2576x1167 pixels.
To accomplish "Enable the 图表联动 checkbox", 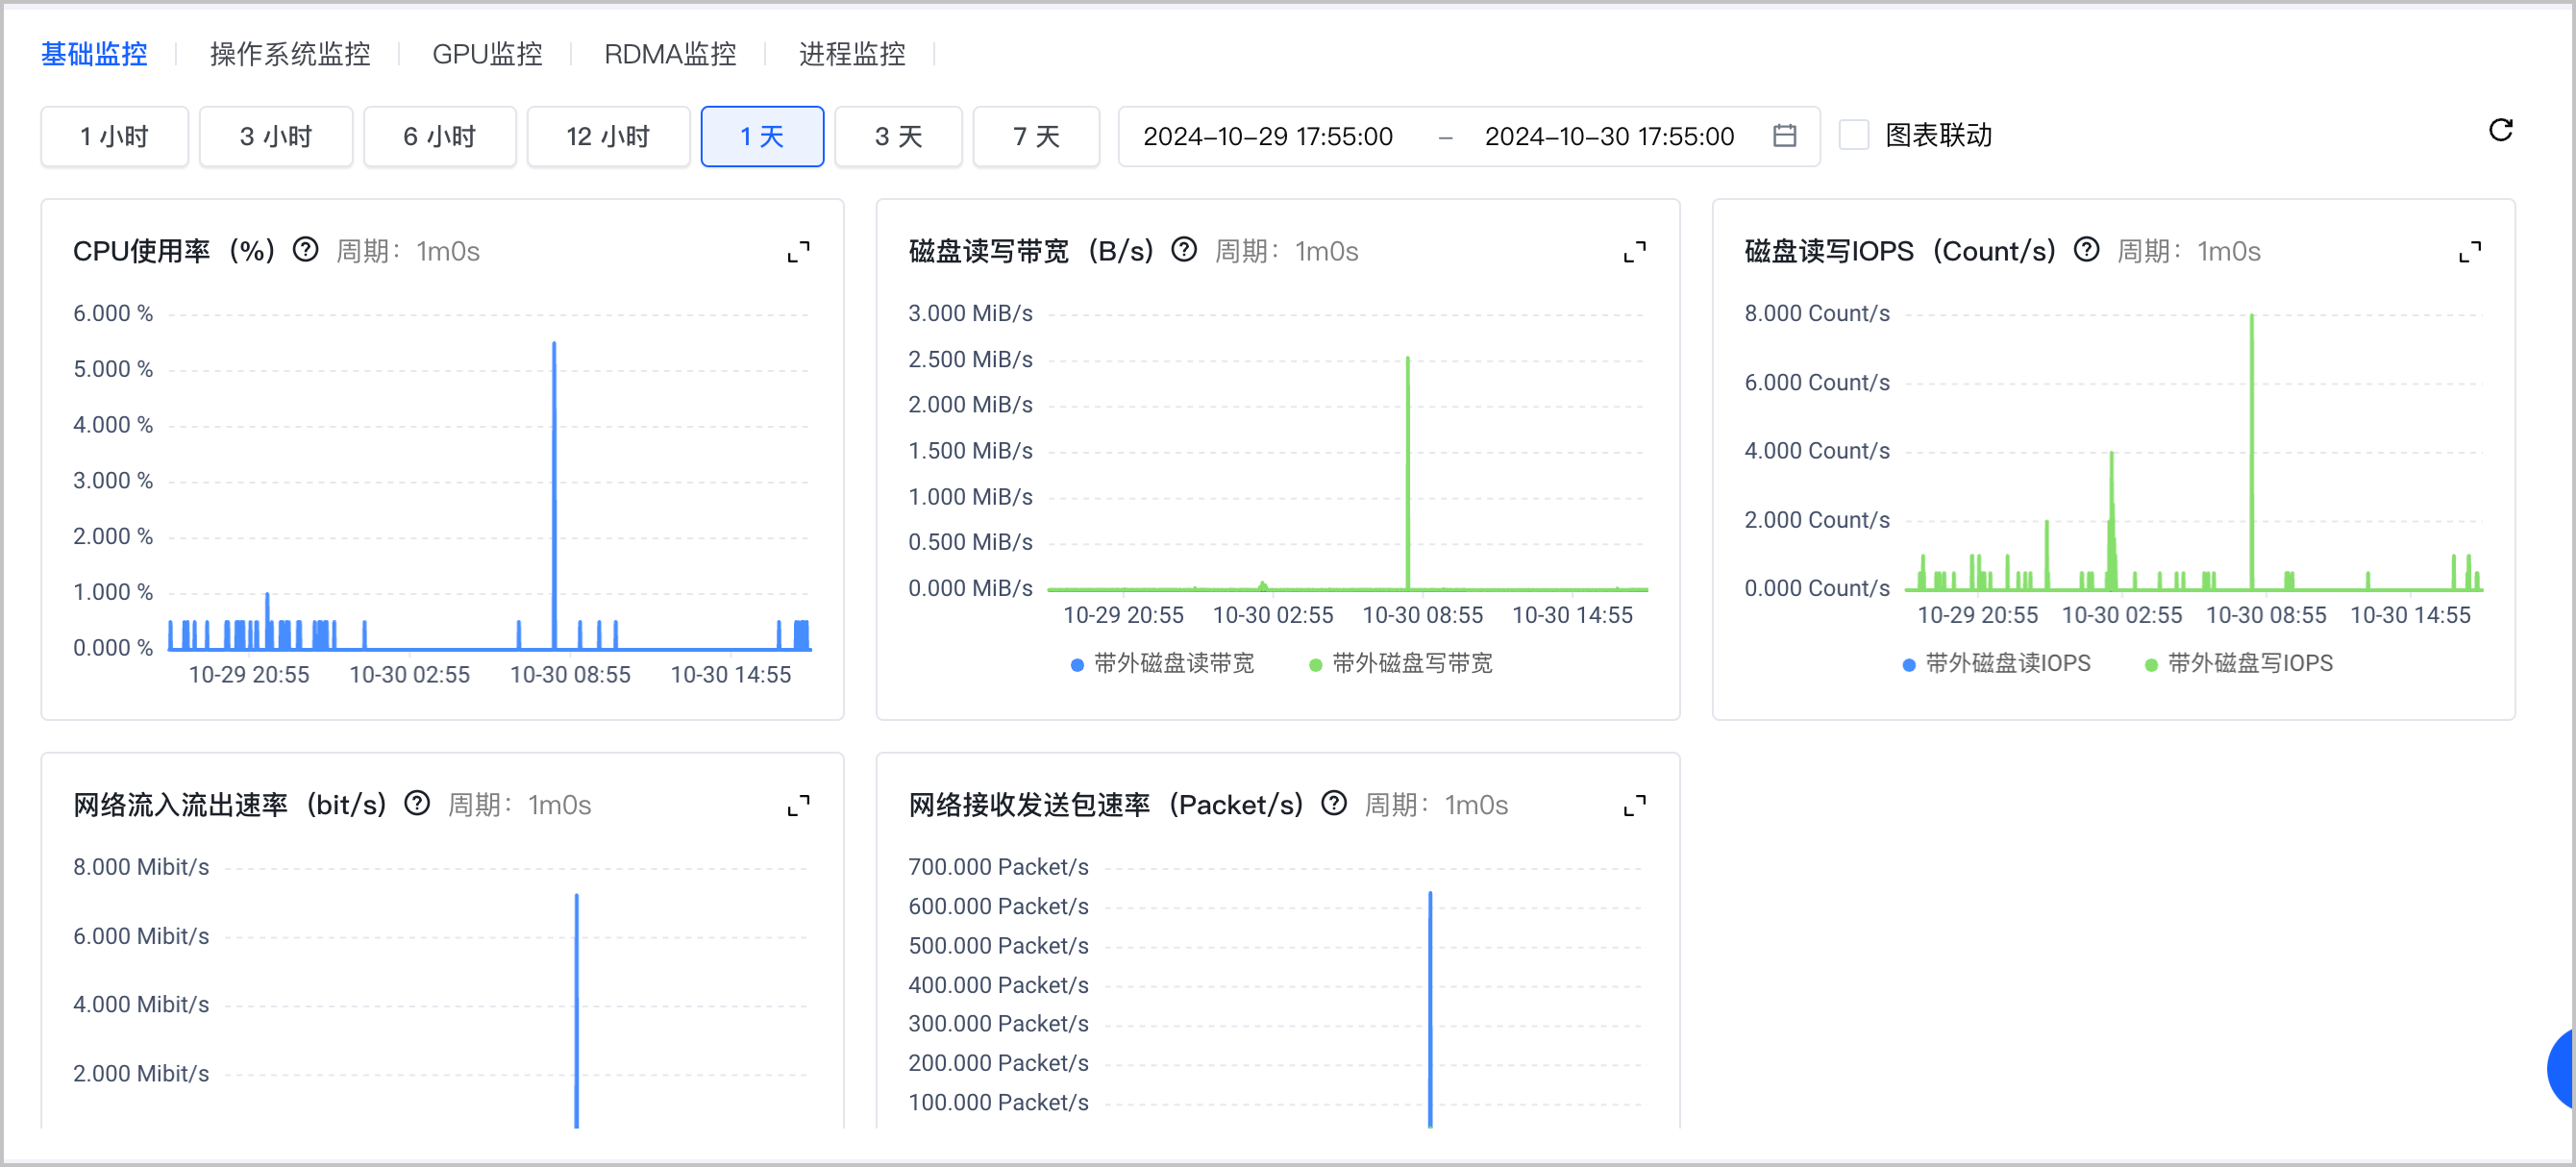I will click(x=1854, y=135).
